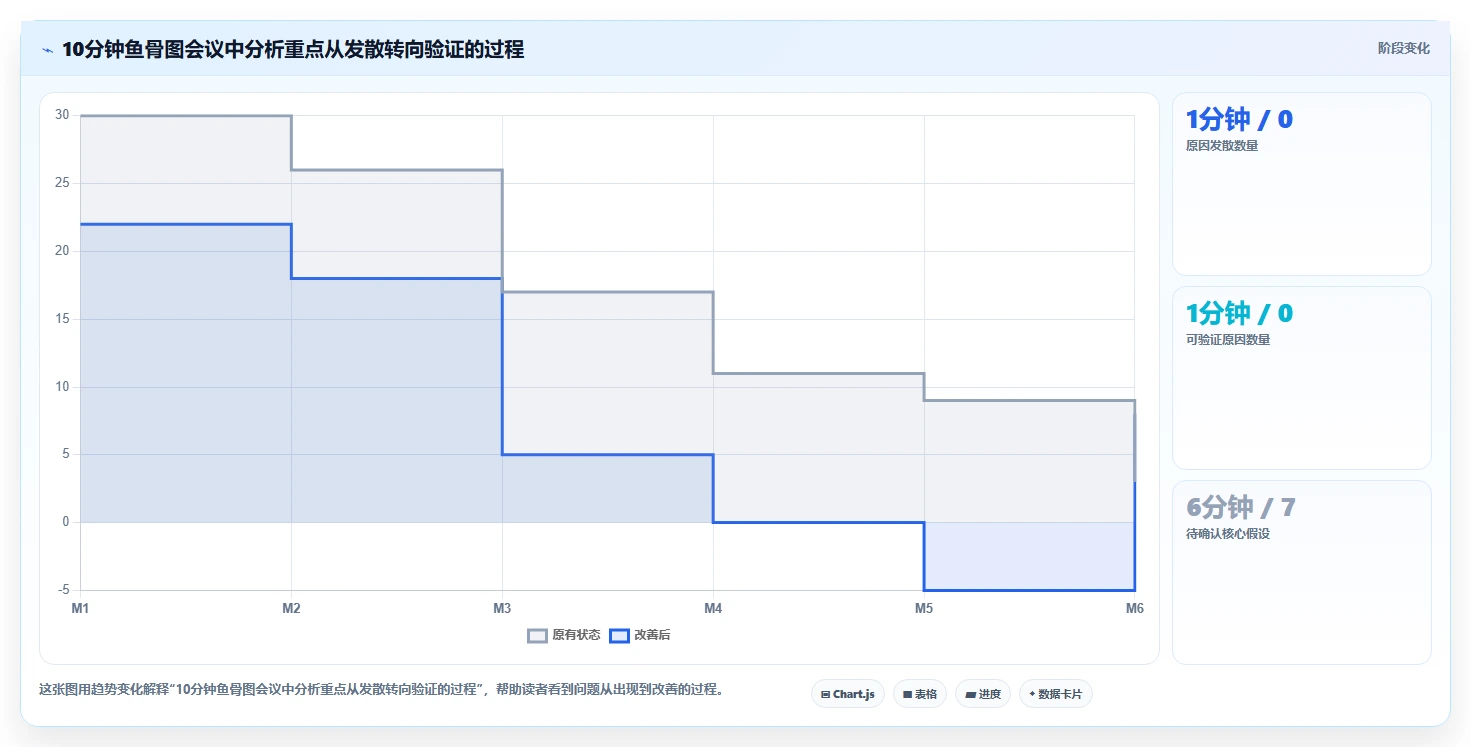1471x747 pixels.
Task: Click the '6分钟 / 7' value
Action: pyautogui.click(x=1241, y=508)
